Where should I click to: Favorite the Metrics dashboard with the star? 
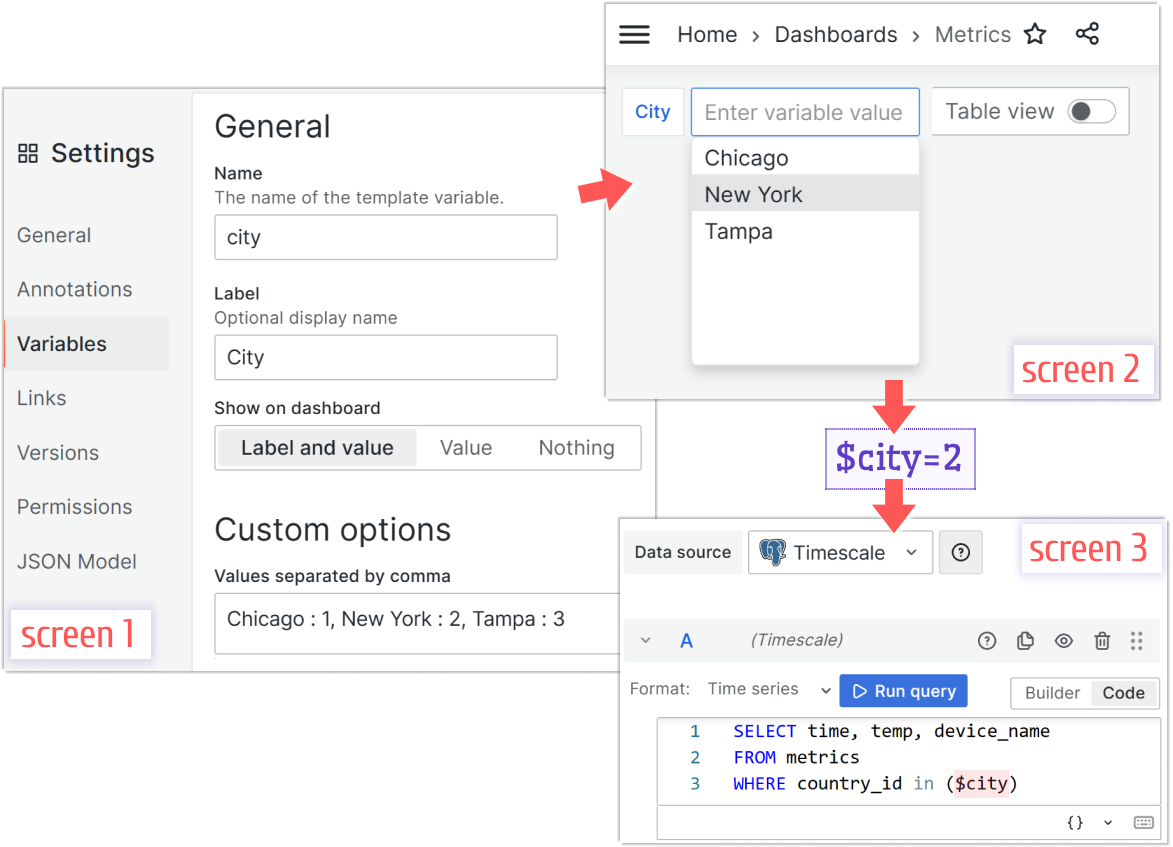click(x=1035, y=33)
